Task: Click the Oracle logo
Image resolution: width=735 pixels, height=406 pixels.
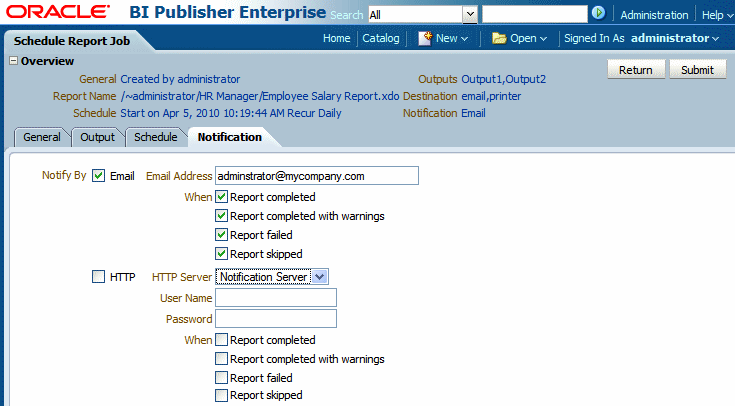Action: [x=58, y=12]
